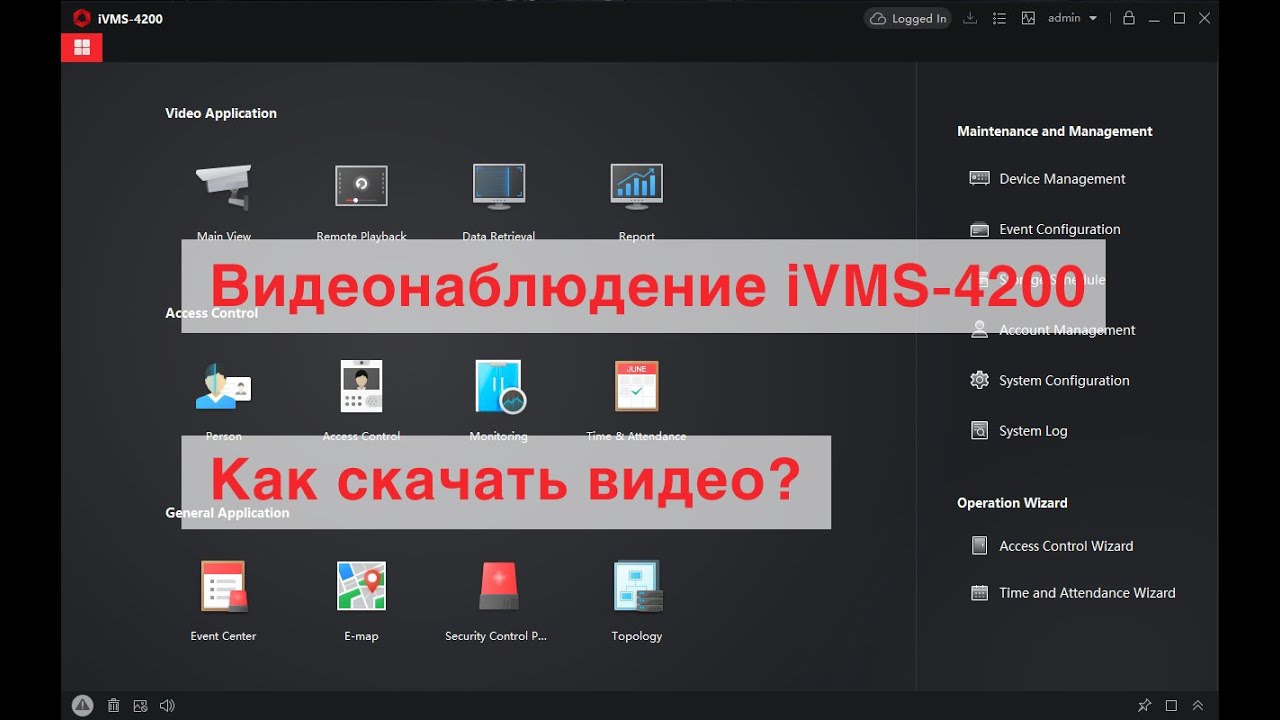Viewport: 1280px width, 720px height.
Task: Click the Maintenance and Management heading
Action: point(1055,131)
